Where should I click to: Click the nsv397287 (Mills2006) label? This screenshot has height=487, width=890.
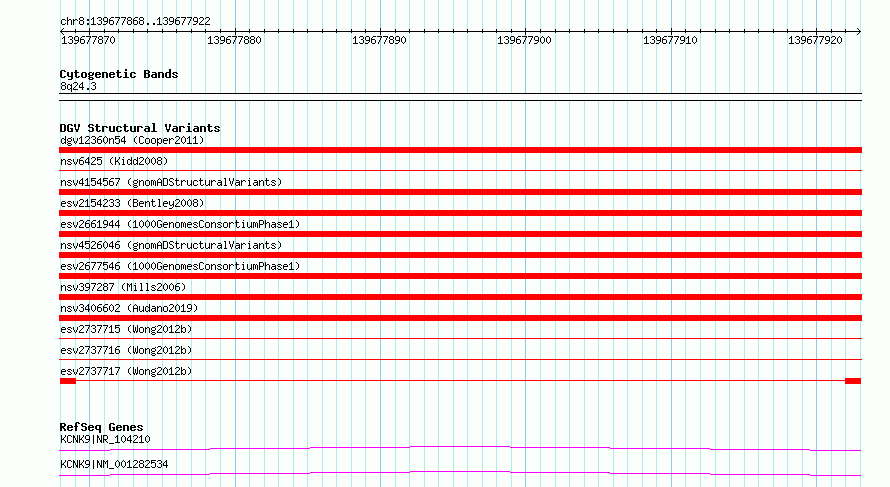point(123,287)
